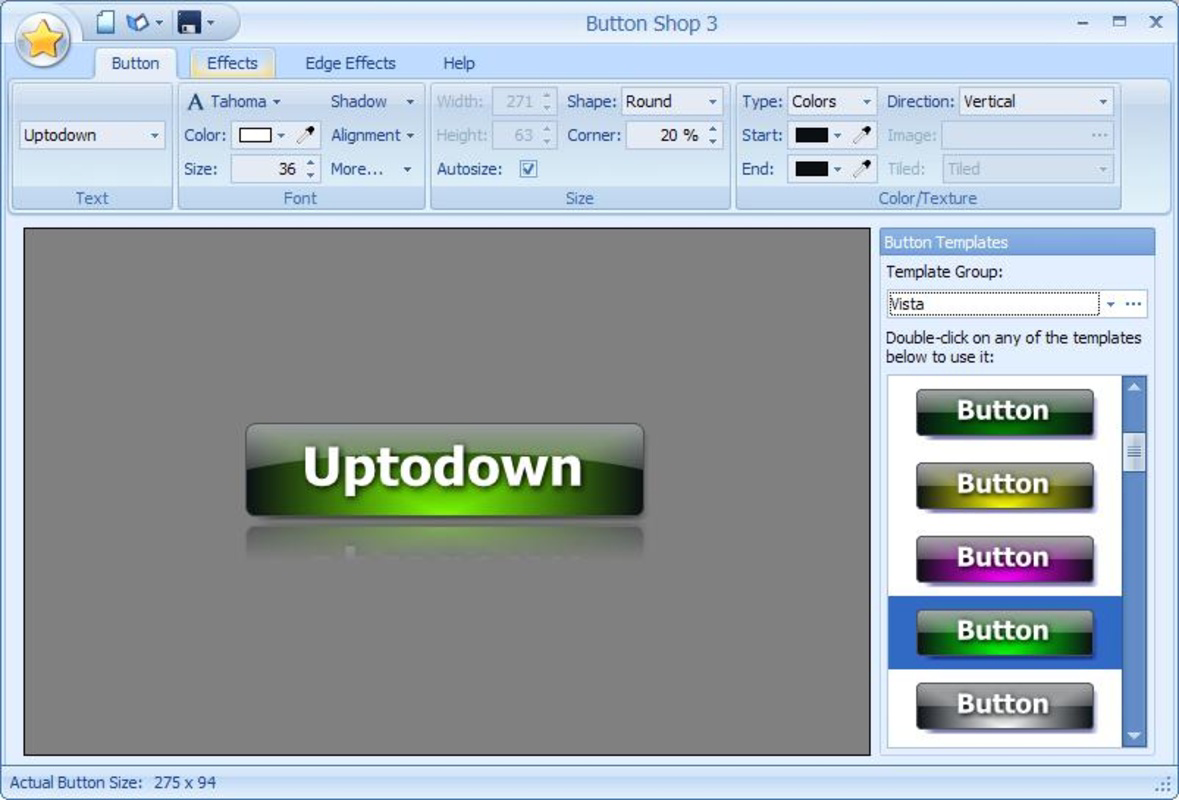Screen dimensions: 1179x800
Task: Switch to the Button tab
Action: pyautogui.click(x=135, y=63)
